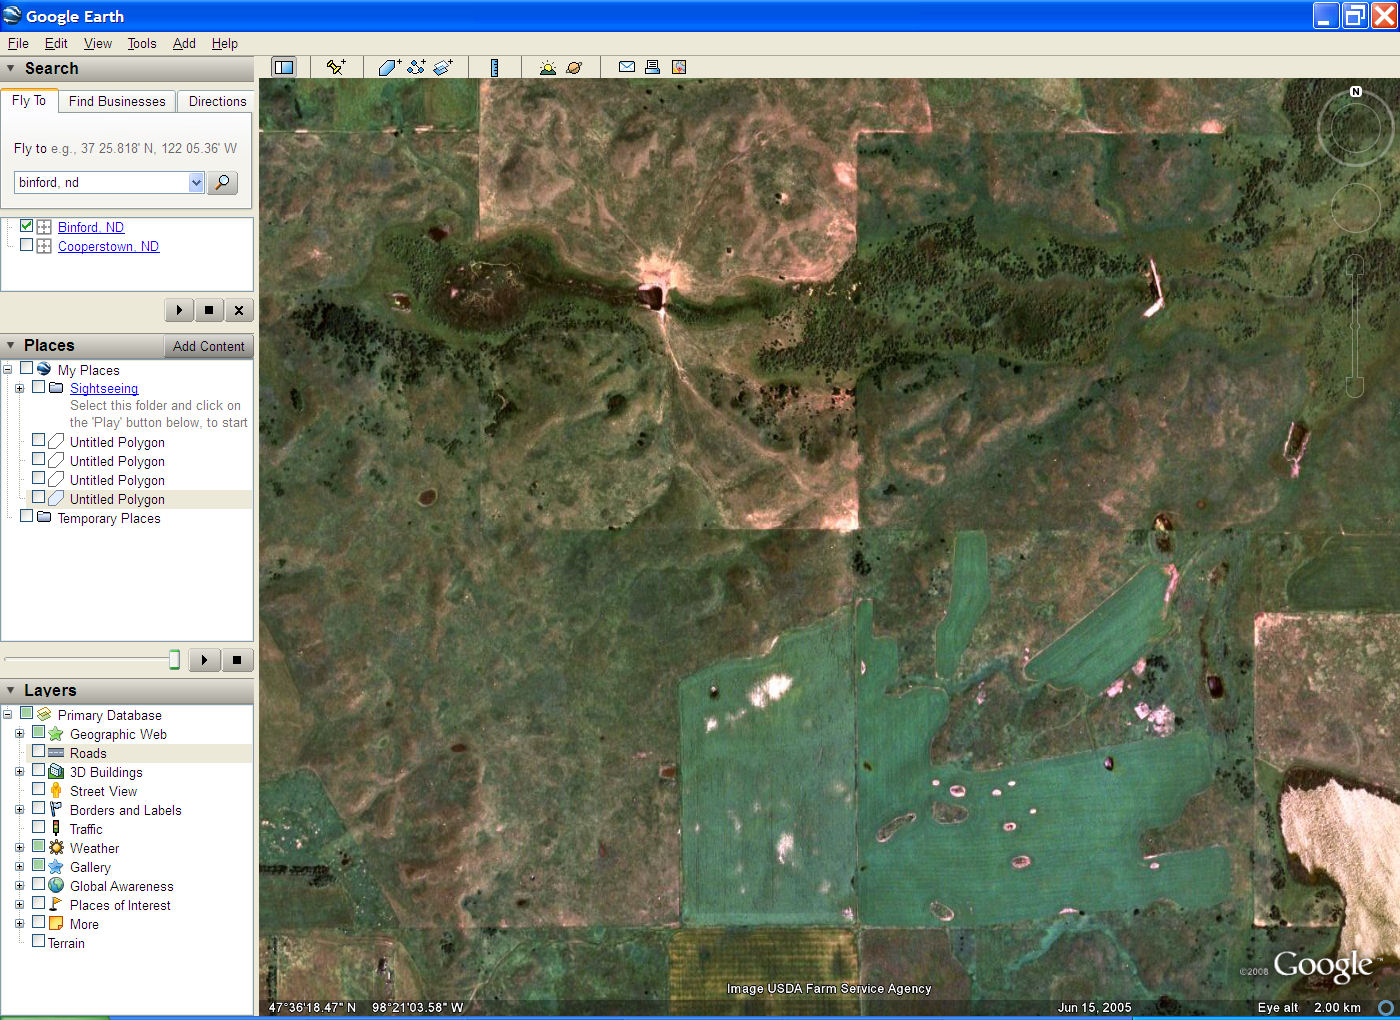Expand the More layer node
Screen dimensions: 1400x1020
(x=19, y=923)
